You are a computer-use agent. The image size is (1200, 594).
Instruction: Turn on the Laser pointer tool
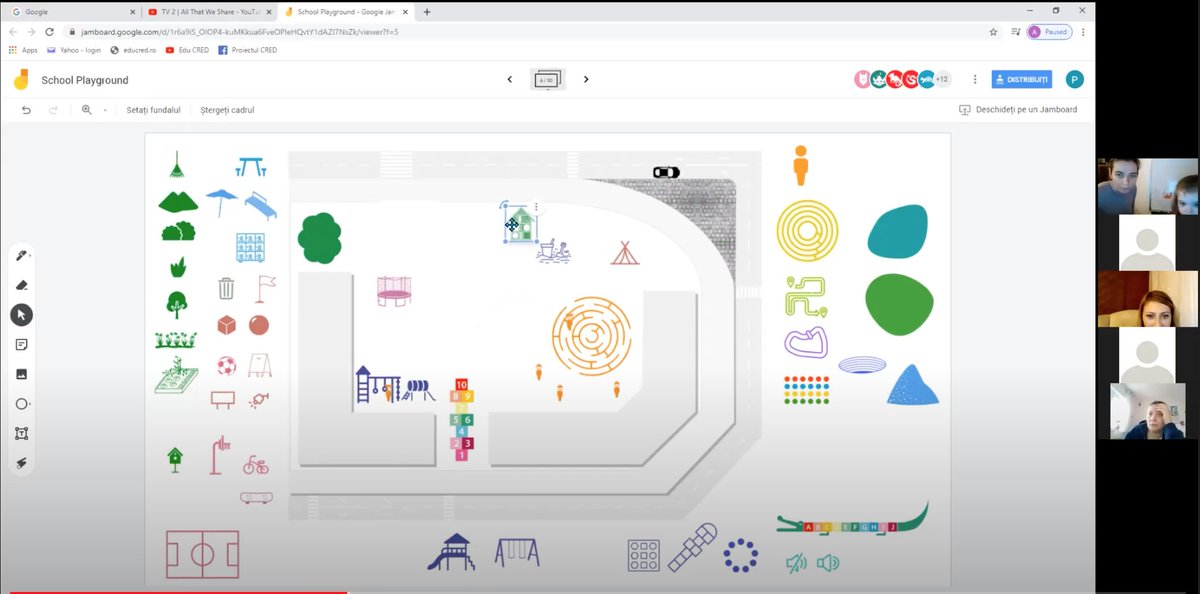(21, 463)
